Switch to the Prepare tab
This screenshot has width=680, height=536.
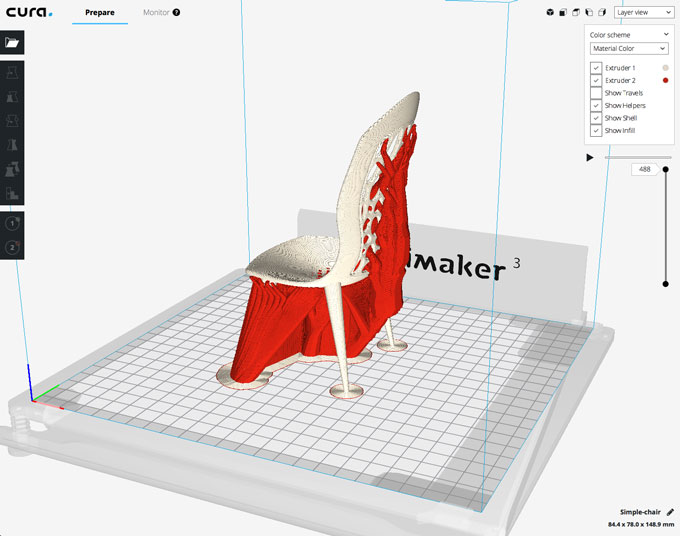tap(99, 13)
